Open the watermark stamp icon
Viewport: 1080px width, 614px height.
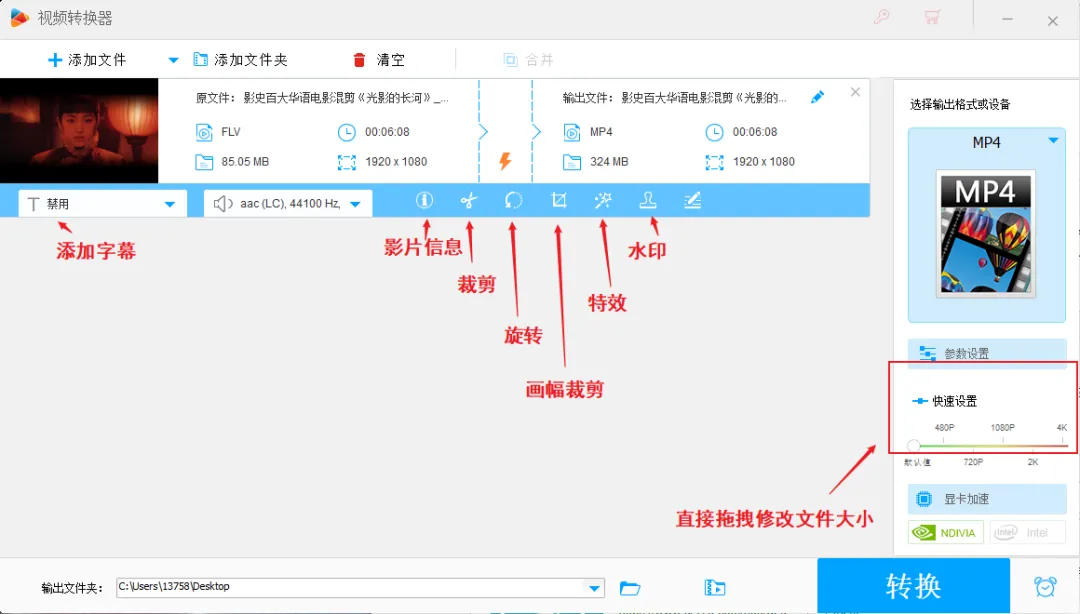coord(647,201)
